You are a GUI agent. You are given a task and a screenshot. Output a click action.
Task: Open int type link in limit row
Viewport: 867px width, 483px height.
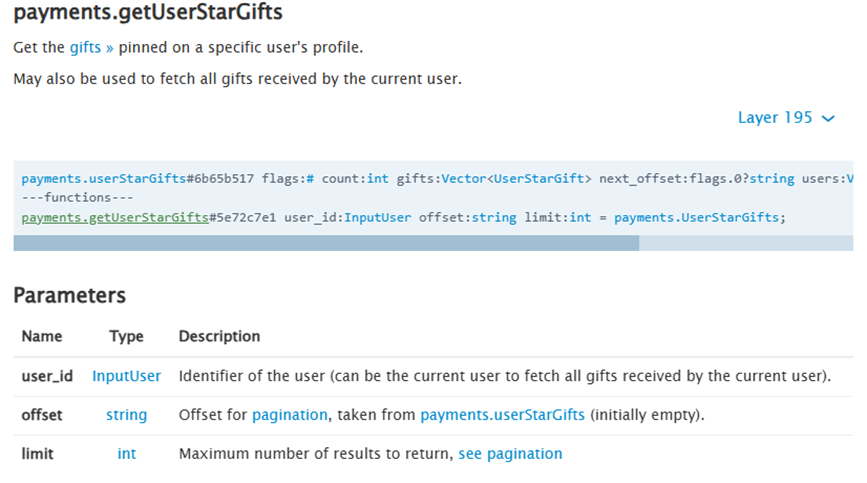click(x=126, y=454)
